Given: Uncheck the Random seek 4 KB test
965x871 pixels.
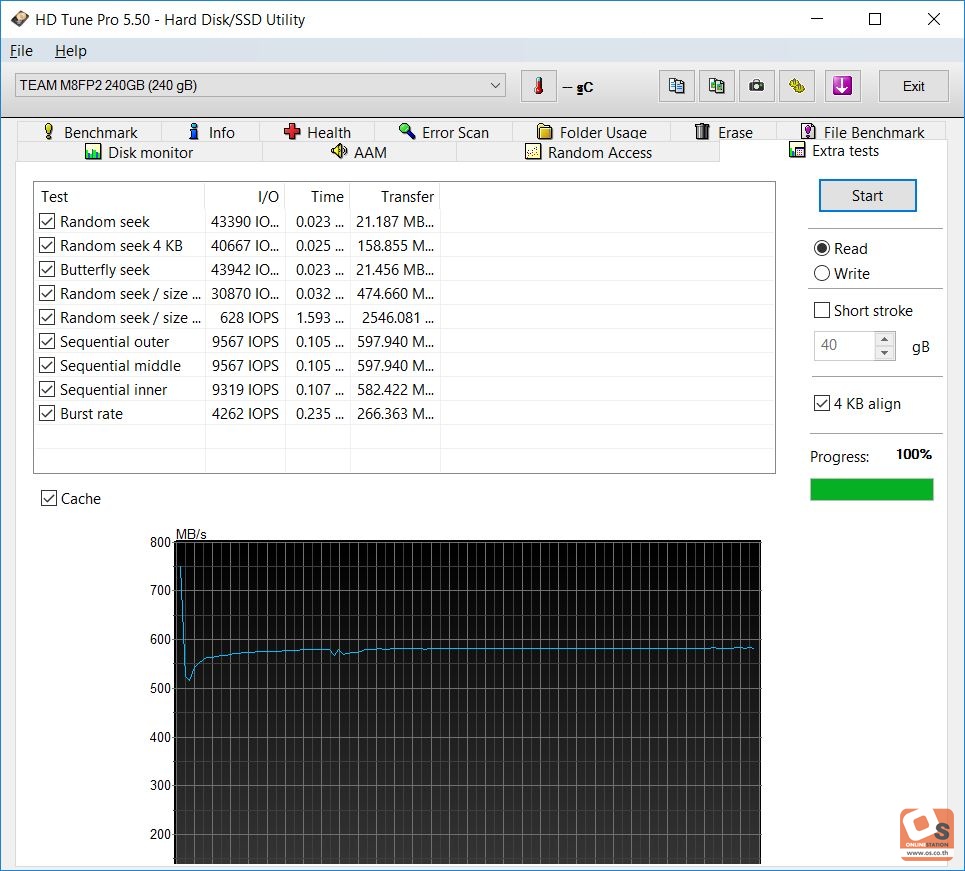Looking at the screenshot, I should pos(47,246).
